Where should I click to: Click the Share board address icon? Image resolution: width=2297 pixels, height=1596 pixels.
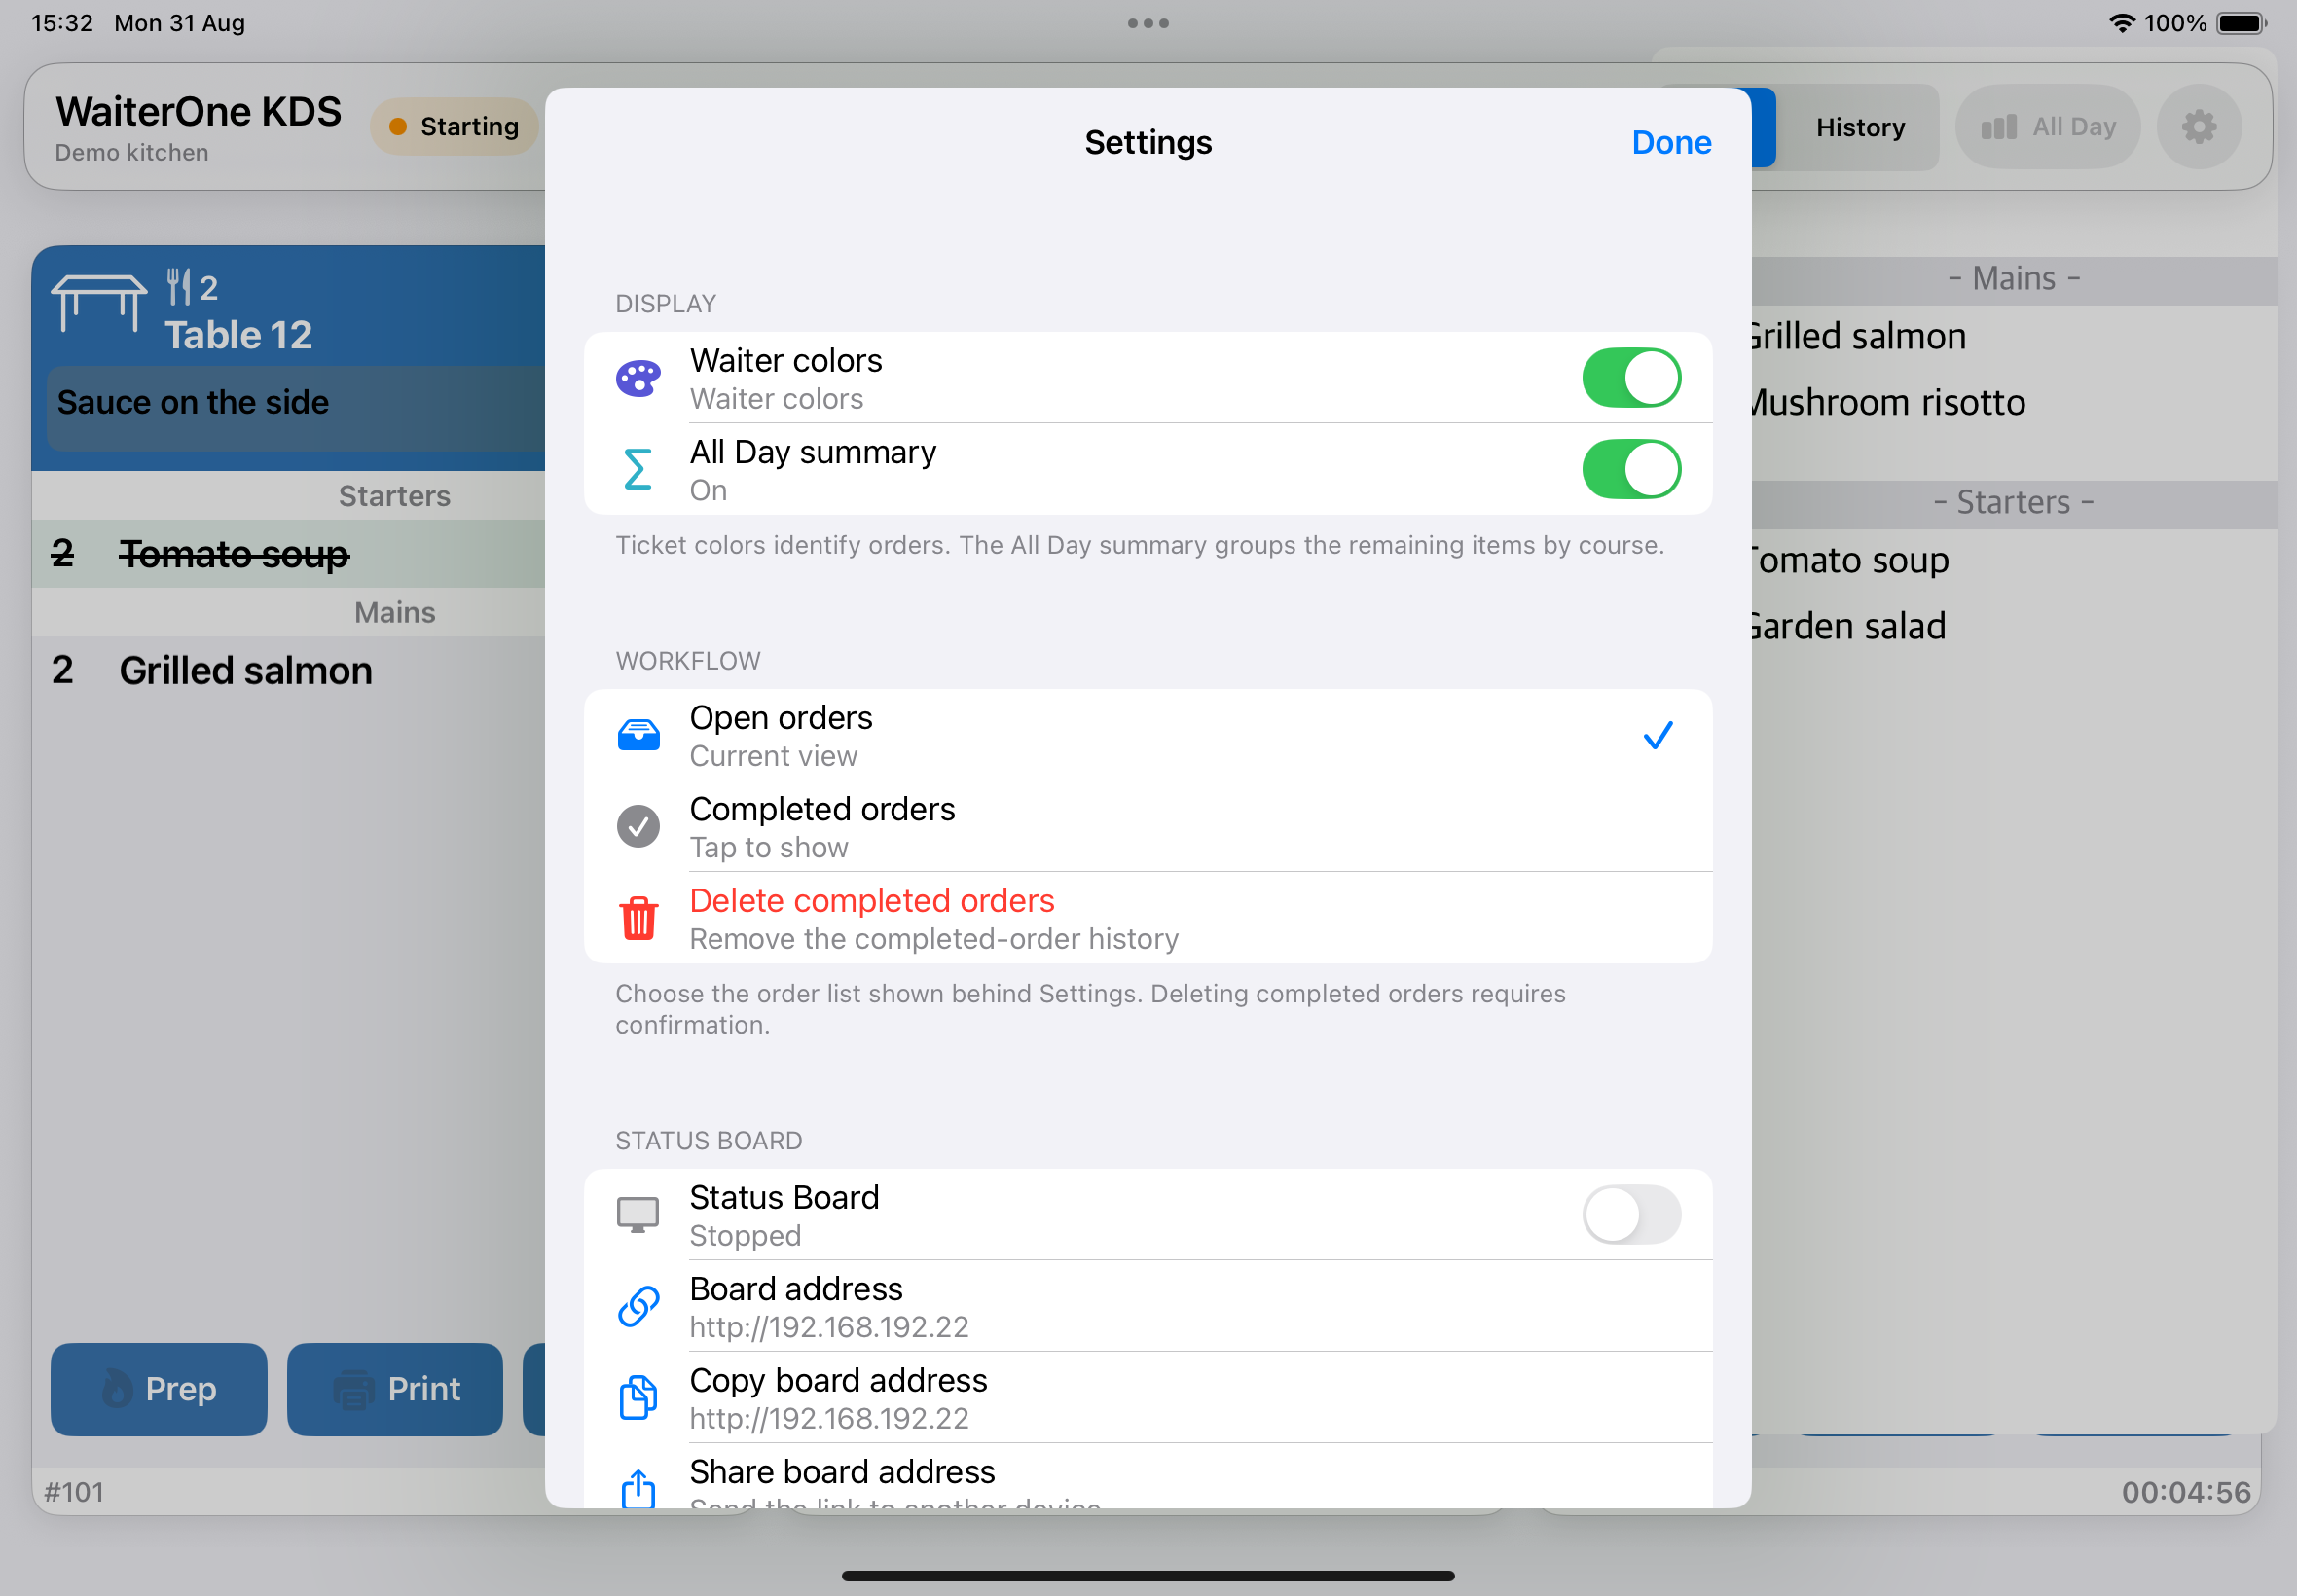pos(638,1488)
